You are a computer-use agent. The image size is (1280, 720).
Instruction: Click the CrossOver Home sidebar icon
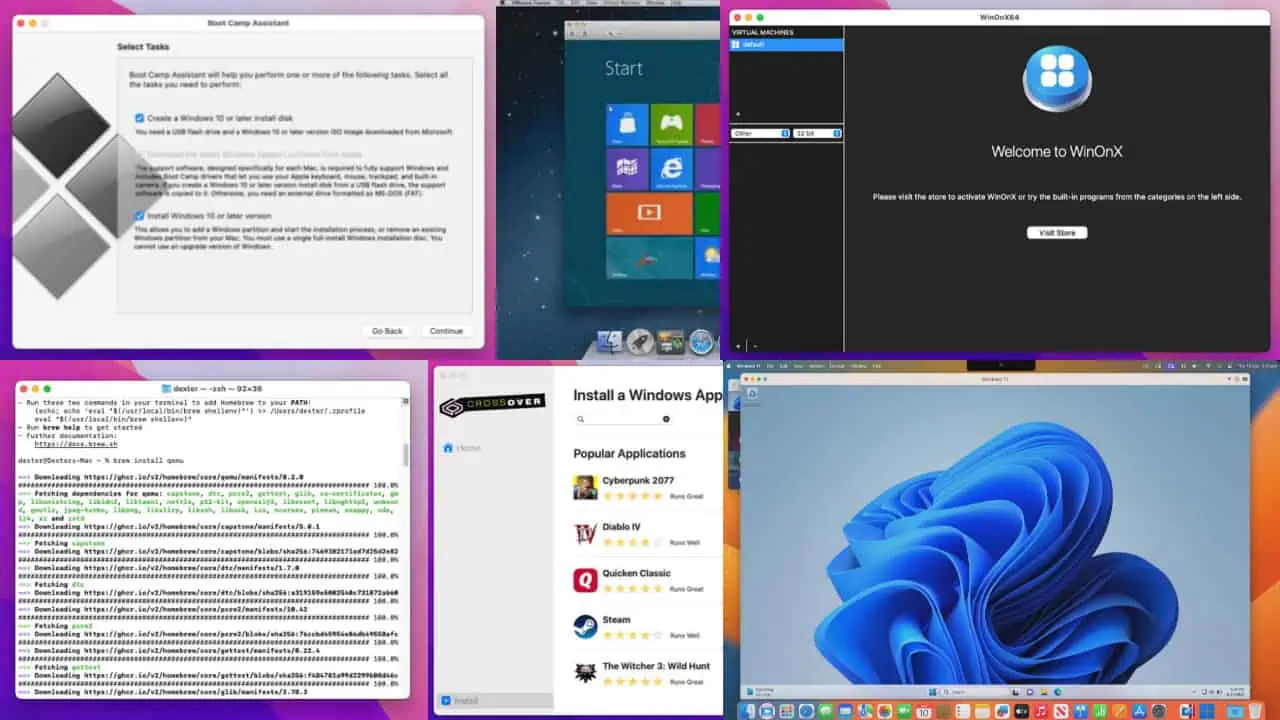[x=448, y=448]
